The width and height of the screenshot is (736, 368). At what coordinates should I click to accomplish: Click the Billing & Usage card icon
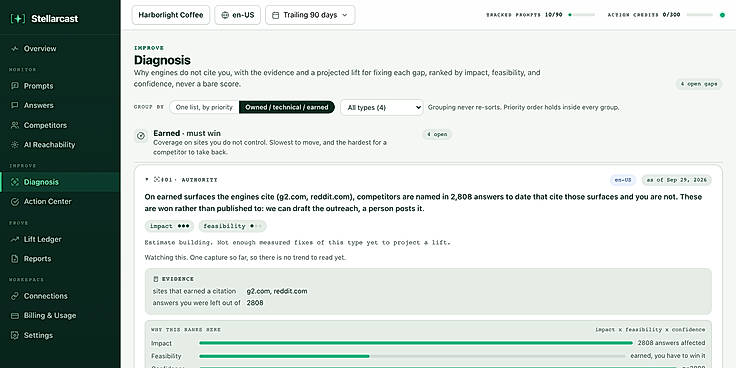tap(15, 316)
